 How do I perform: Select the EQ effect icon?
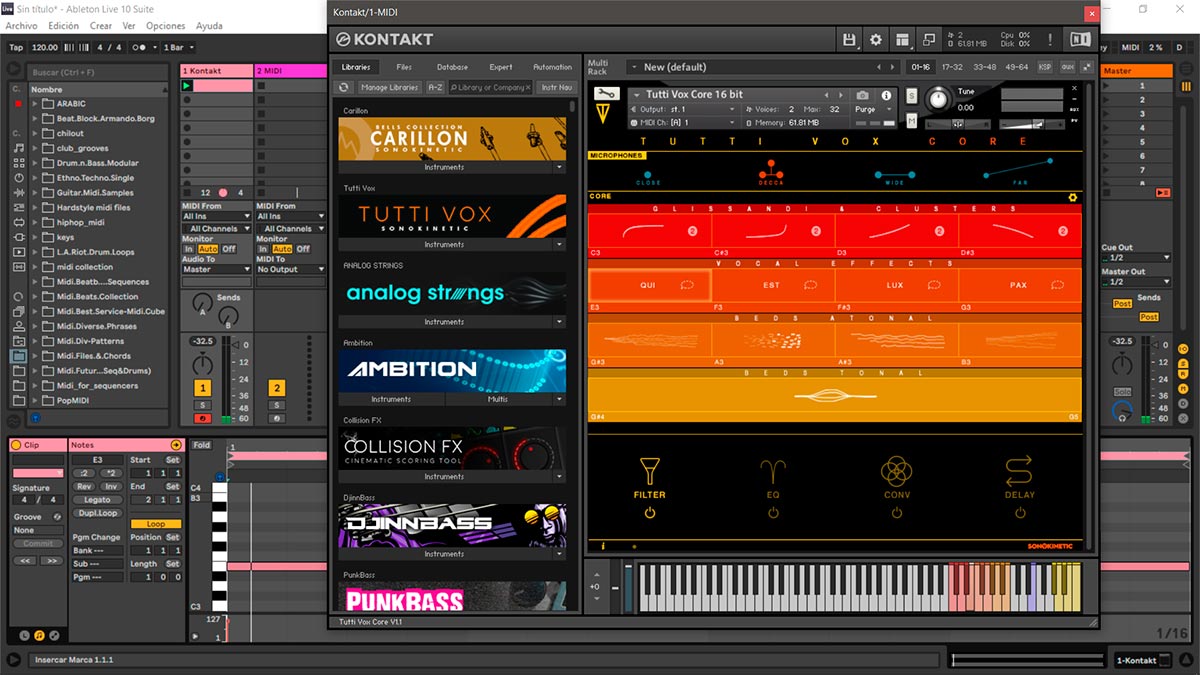coord(773,471)
